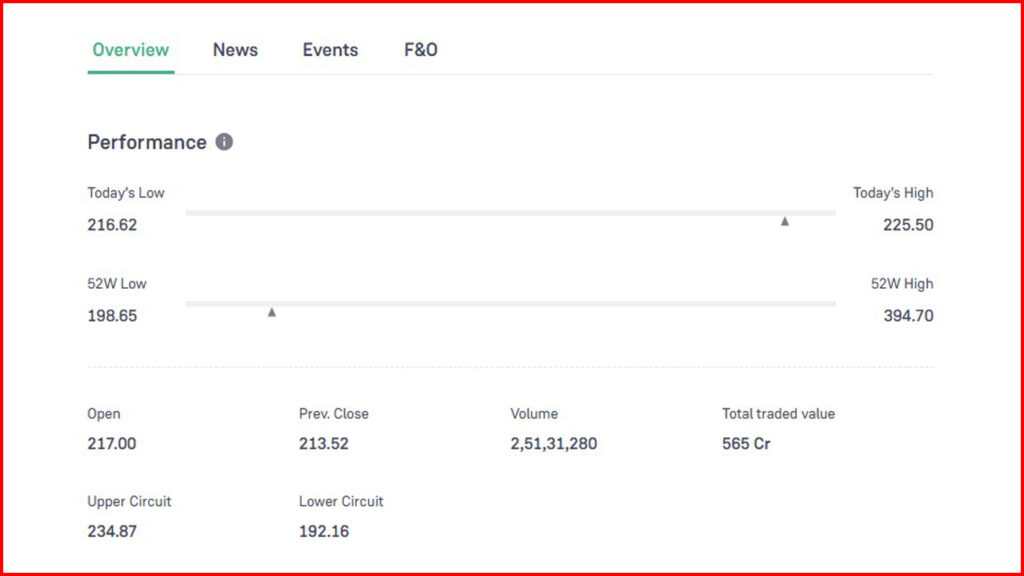Click the Open price 217.00

click(112, 443)
